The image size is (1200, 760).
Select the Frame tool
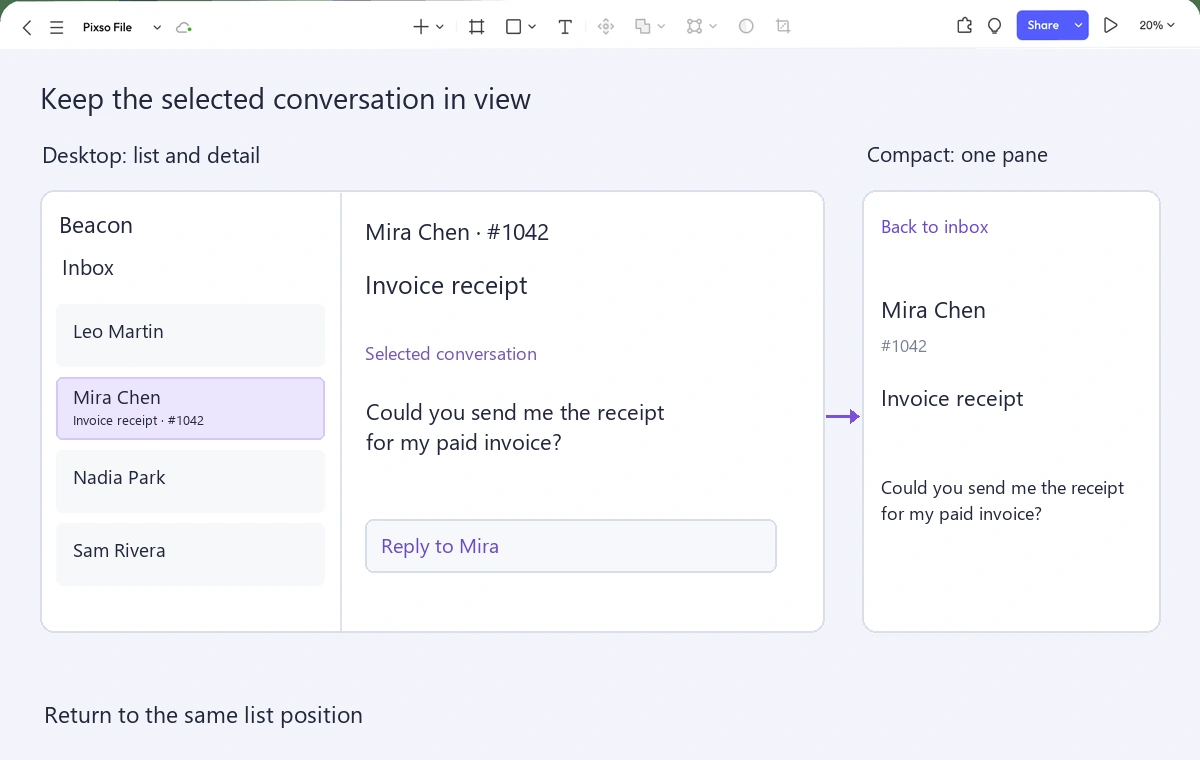coord(477,27)
